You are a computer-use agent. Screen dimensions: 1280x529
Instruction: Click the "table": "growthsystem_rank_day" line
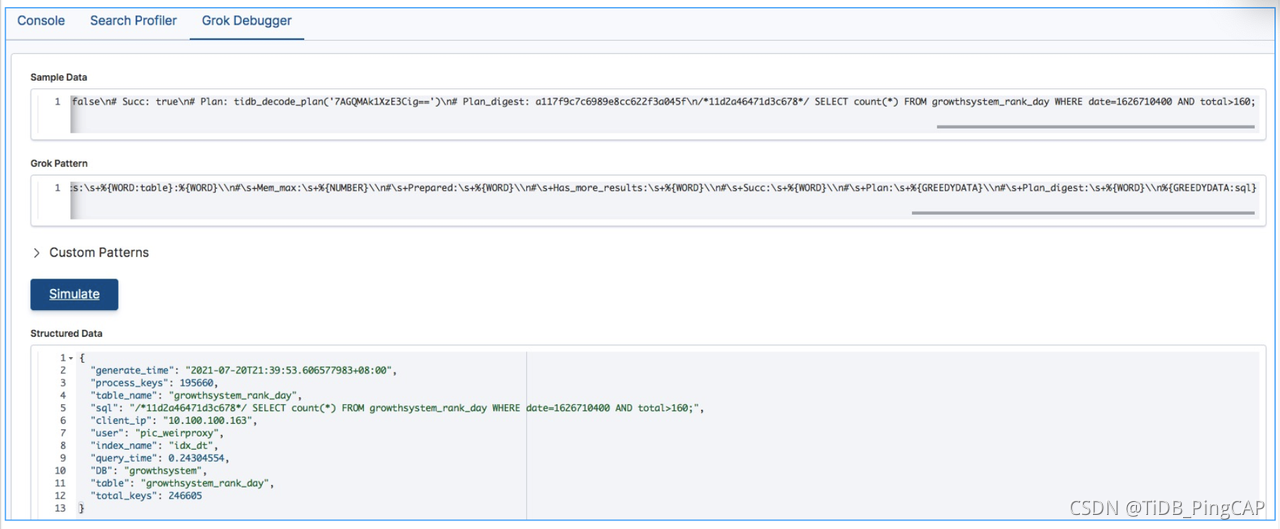[x=182, y=483]
